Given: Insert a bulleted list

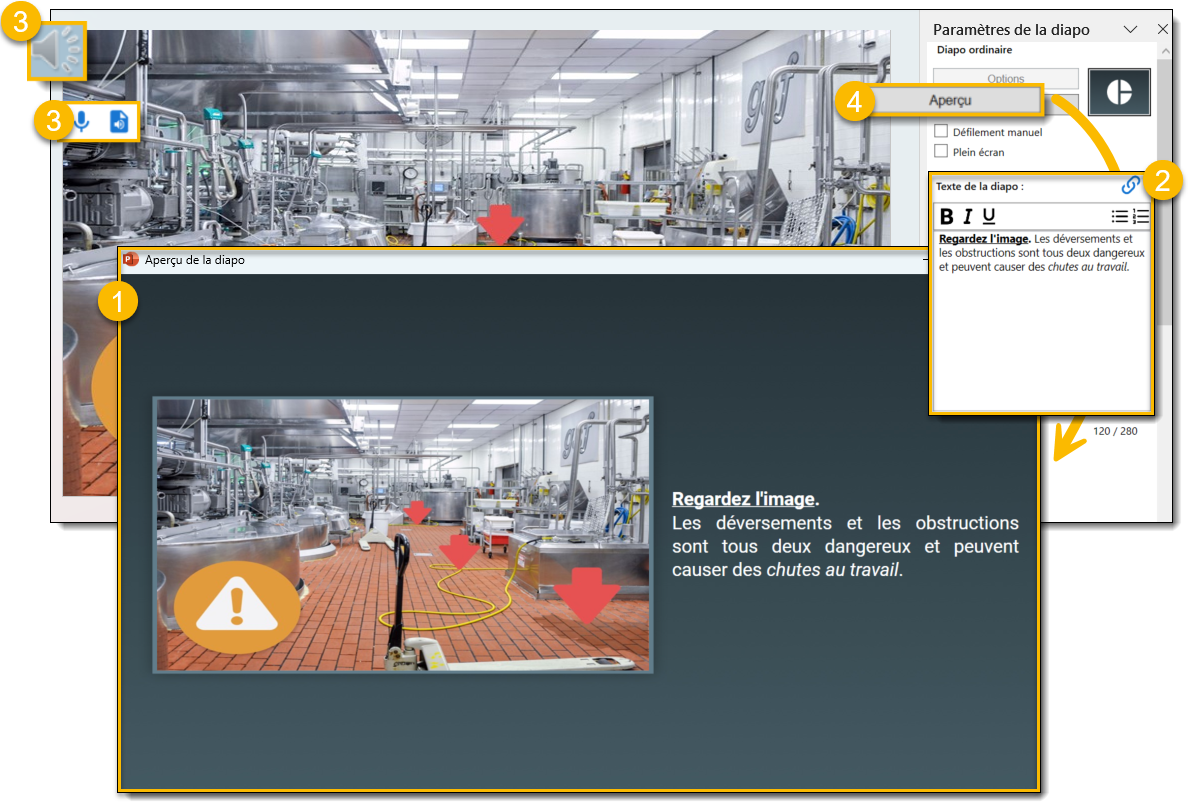Looking at the screenshot, I should (x=1119, y=217).
